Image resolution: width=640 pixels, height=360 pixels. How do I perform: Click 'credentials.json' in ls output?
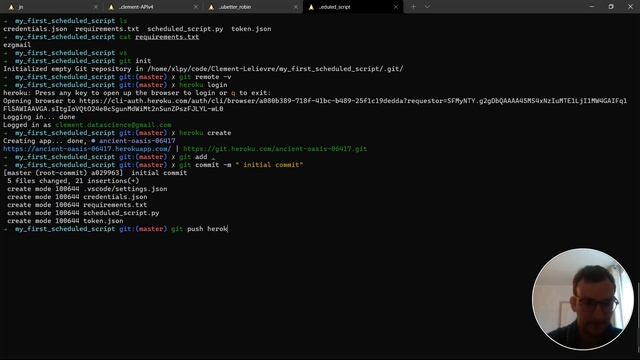point(35,29)
